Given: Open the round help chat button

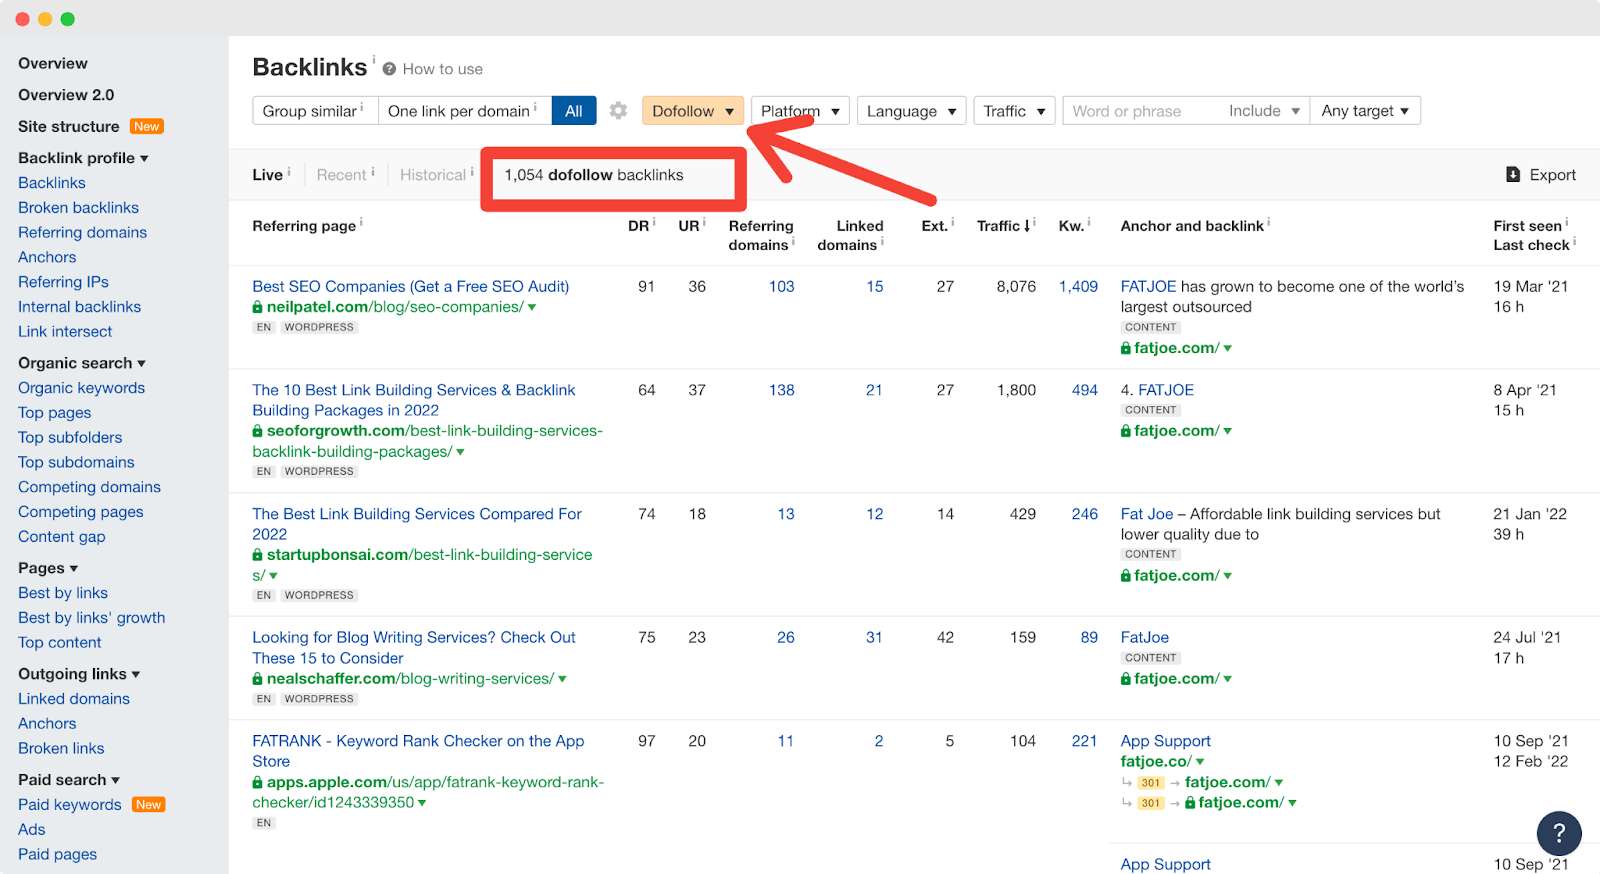Looking at the screenshot, I should [1559, 833].
